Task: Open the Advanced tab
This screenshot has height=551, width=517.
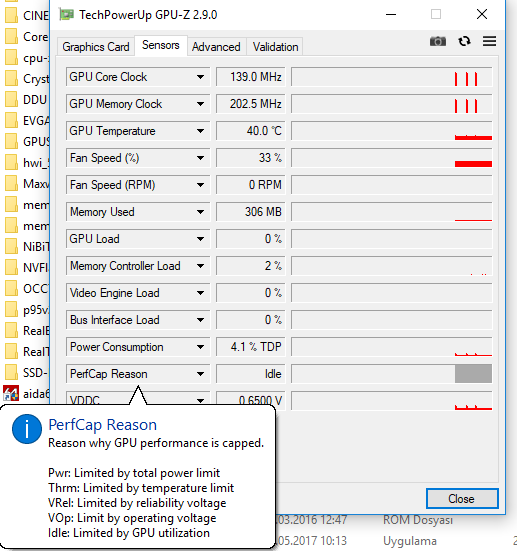Action: [216, 47]
